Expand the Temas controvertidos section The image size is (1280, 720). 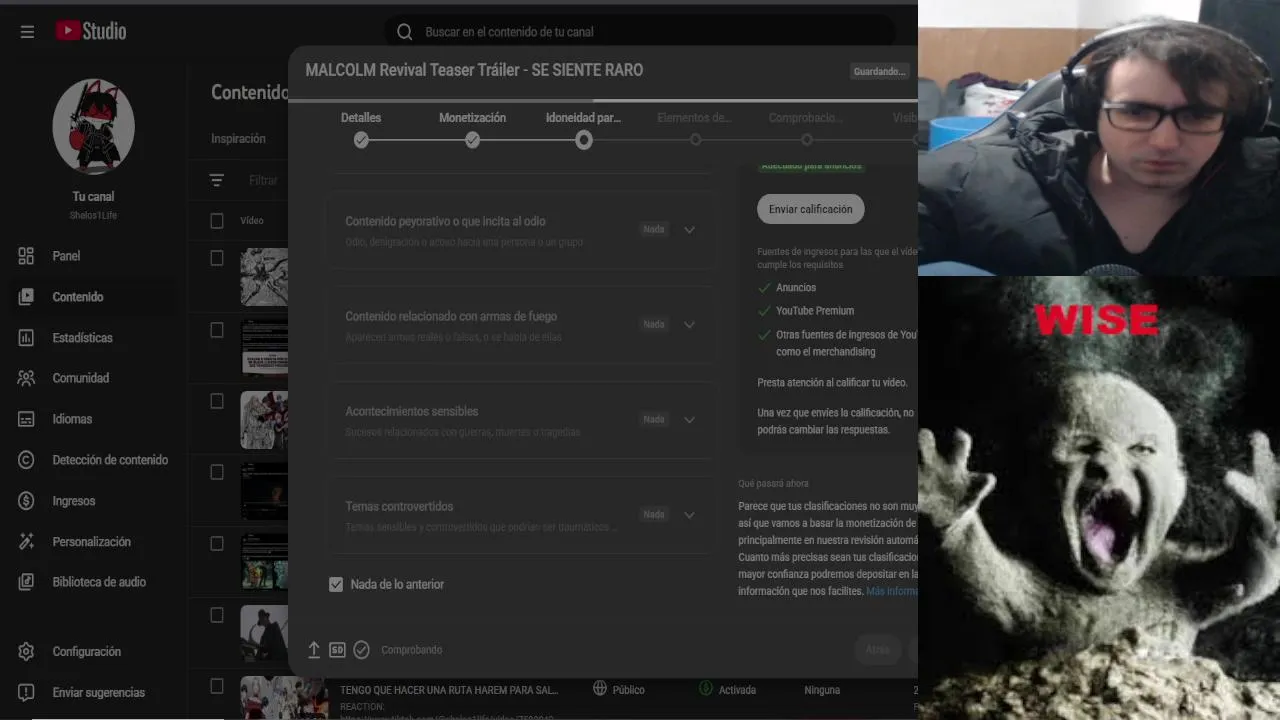point(689,514)
